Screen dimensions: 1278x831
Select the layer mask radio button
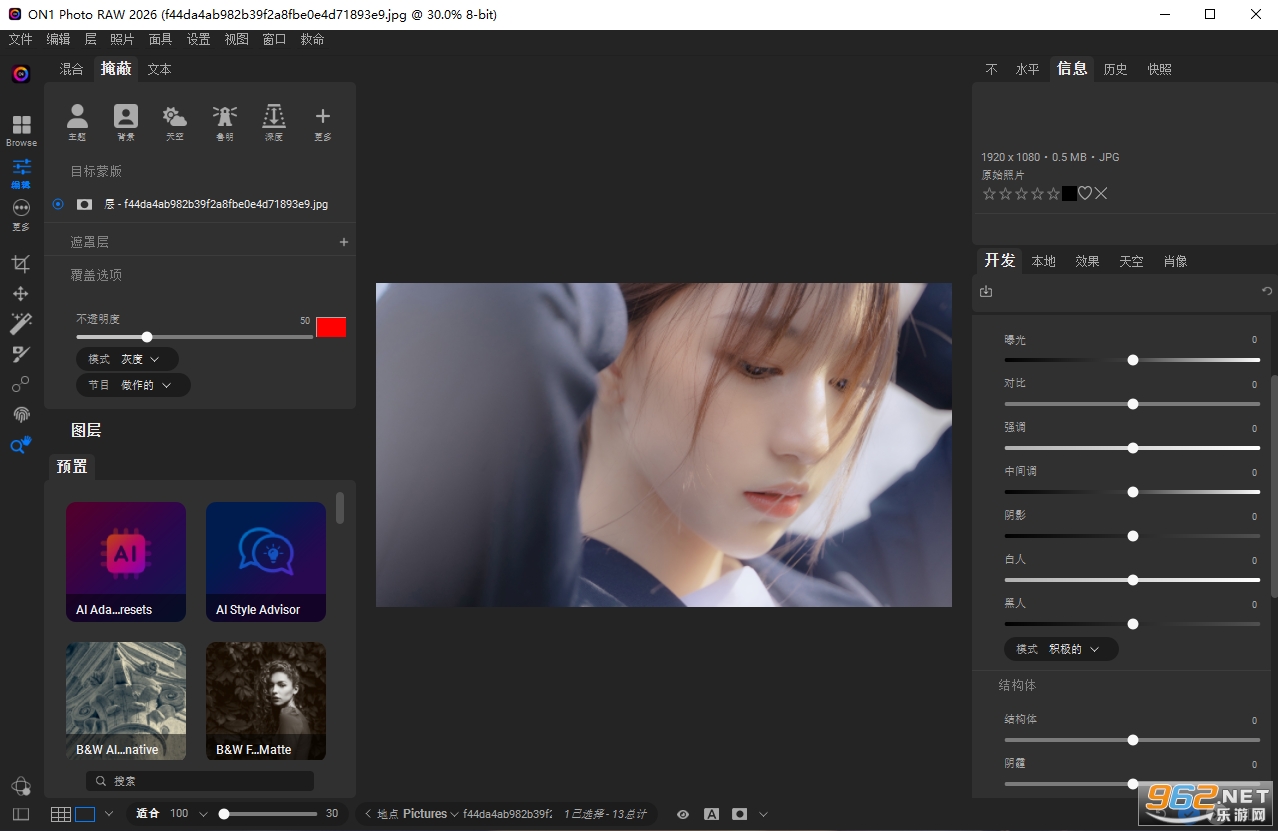pos(58,204)
